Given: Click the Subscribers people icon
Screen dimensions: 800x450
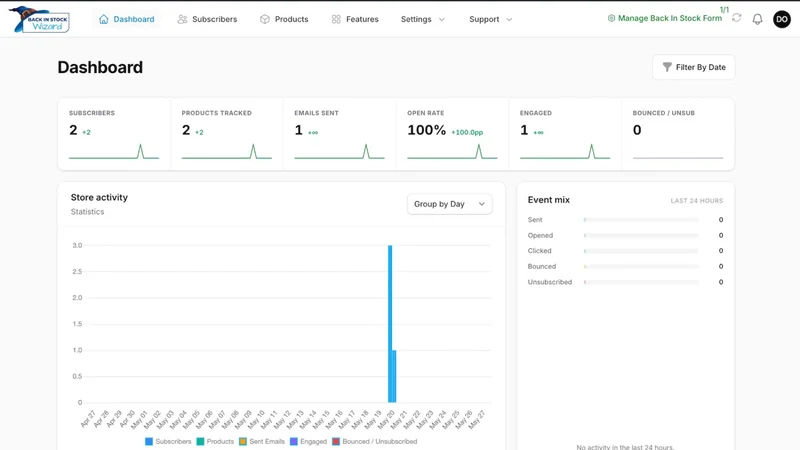Looking at the screenshot, I should pyautogui.click(x=182, y=19).
